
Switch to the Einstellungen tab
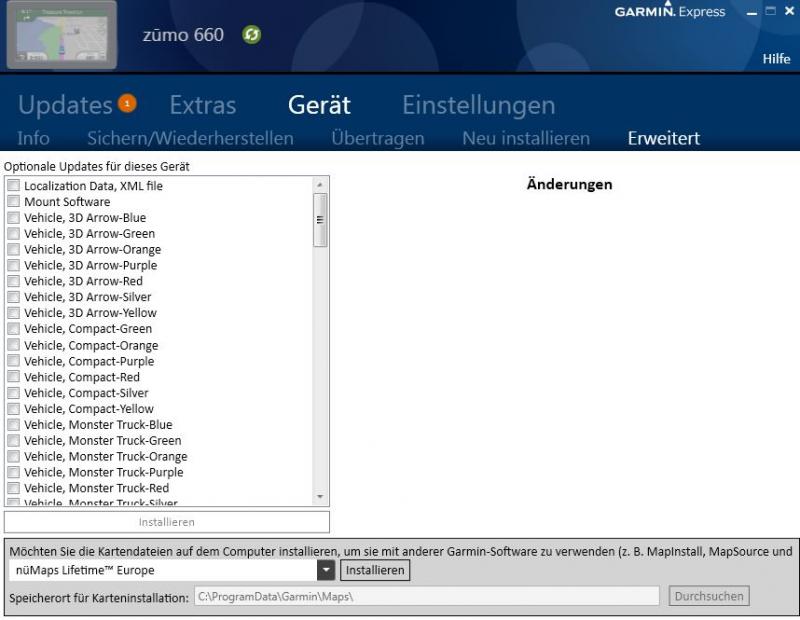[x=478, y=105]
